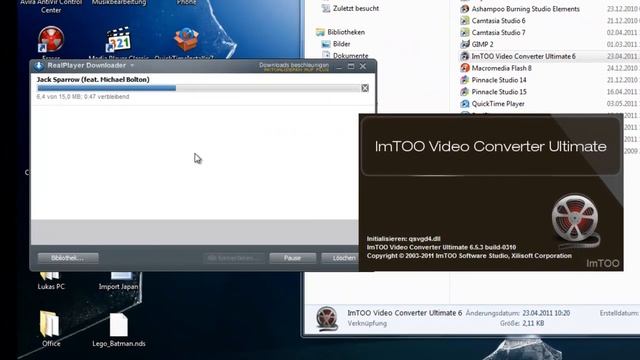The height and width of the screenshot is (360, 640).
Task: Cancel the Jack Sparrow download with X
Action: click(365, 88)
